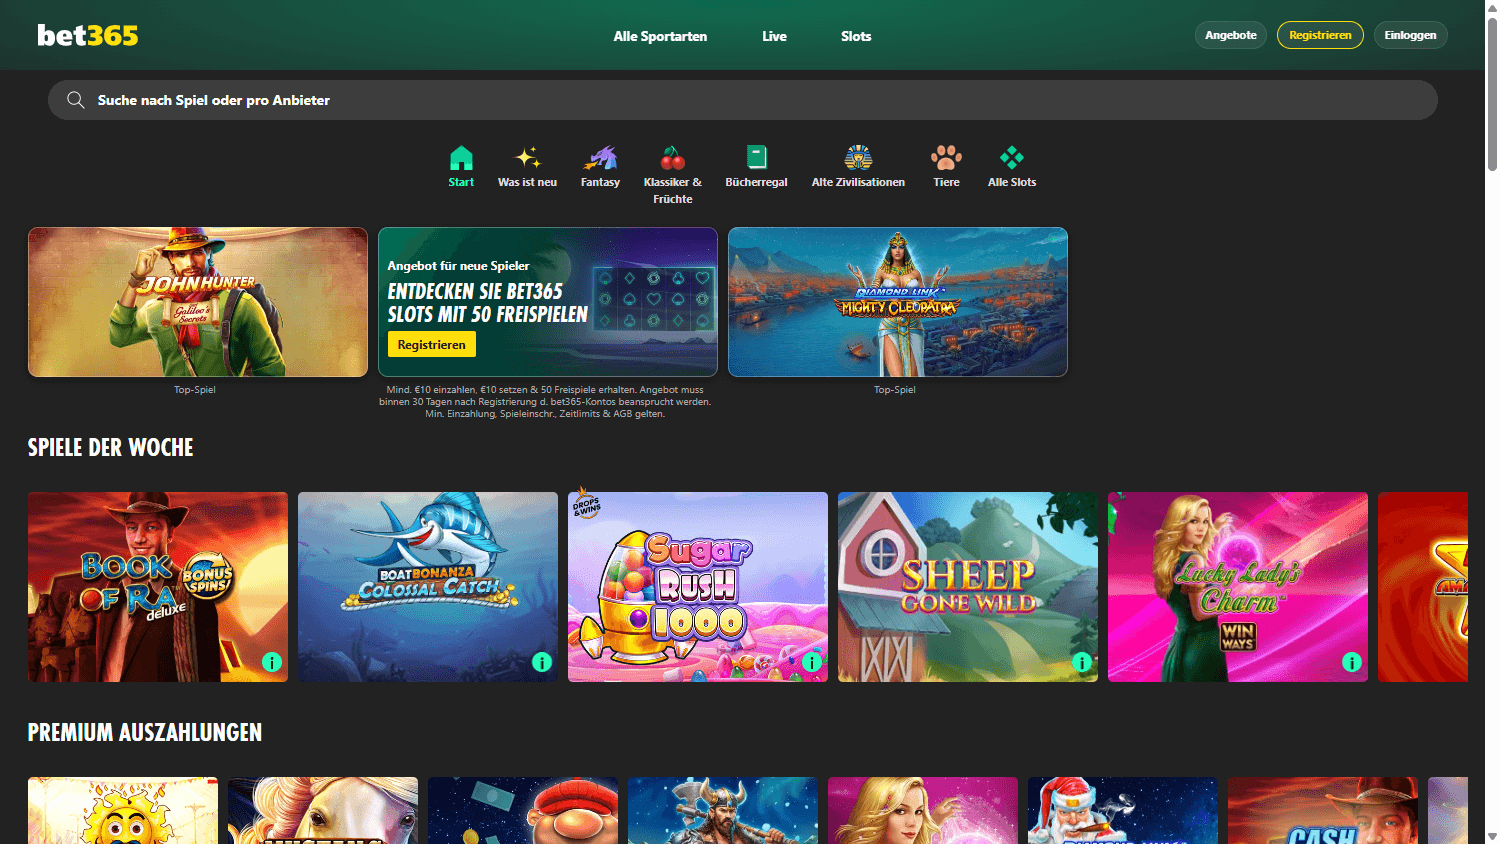Show info for Lucky Lady's Charm
Viewport: 1500px width, 844px height.
[x=1352, y=662]
